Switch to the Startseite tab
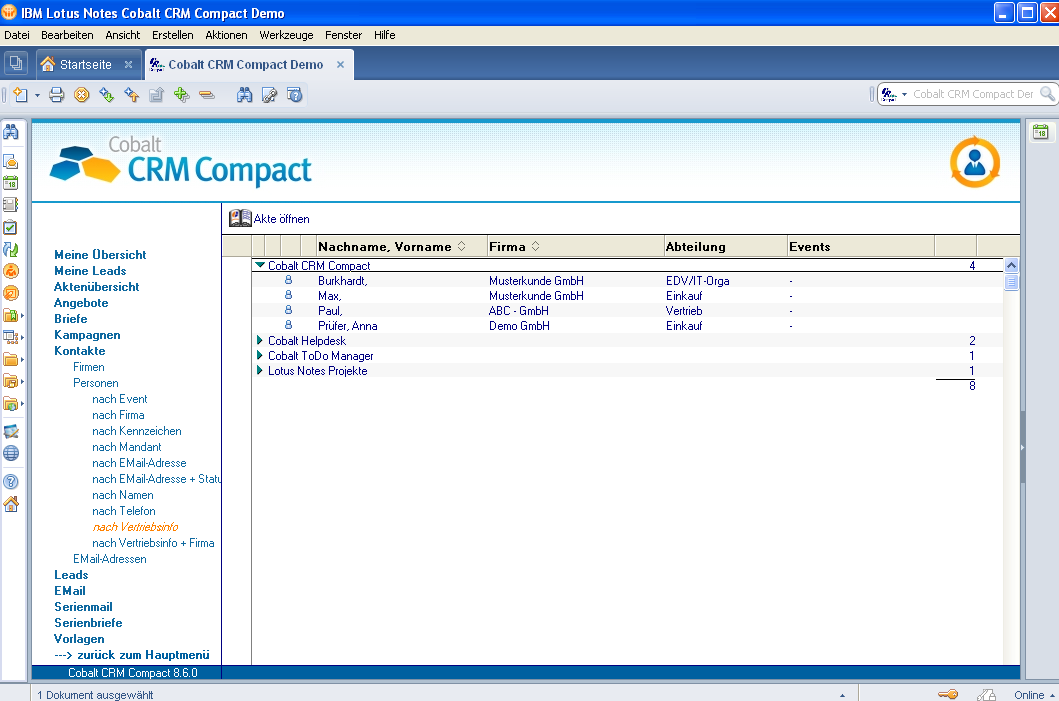 pyautogui.click(x=85, y=65)
